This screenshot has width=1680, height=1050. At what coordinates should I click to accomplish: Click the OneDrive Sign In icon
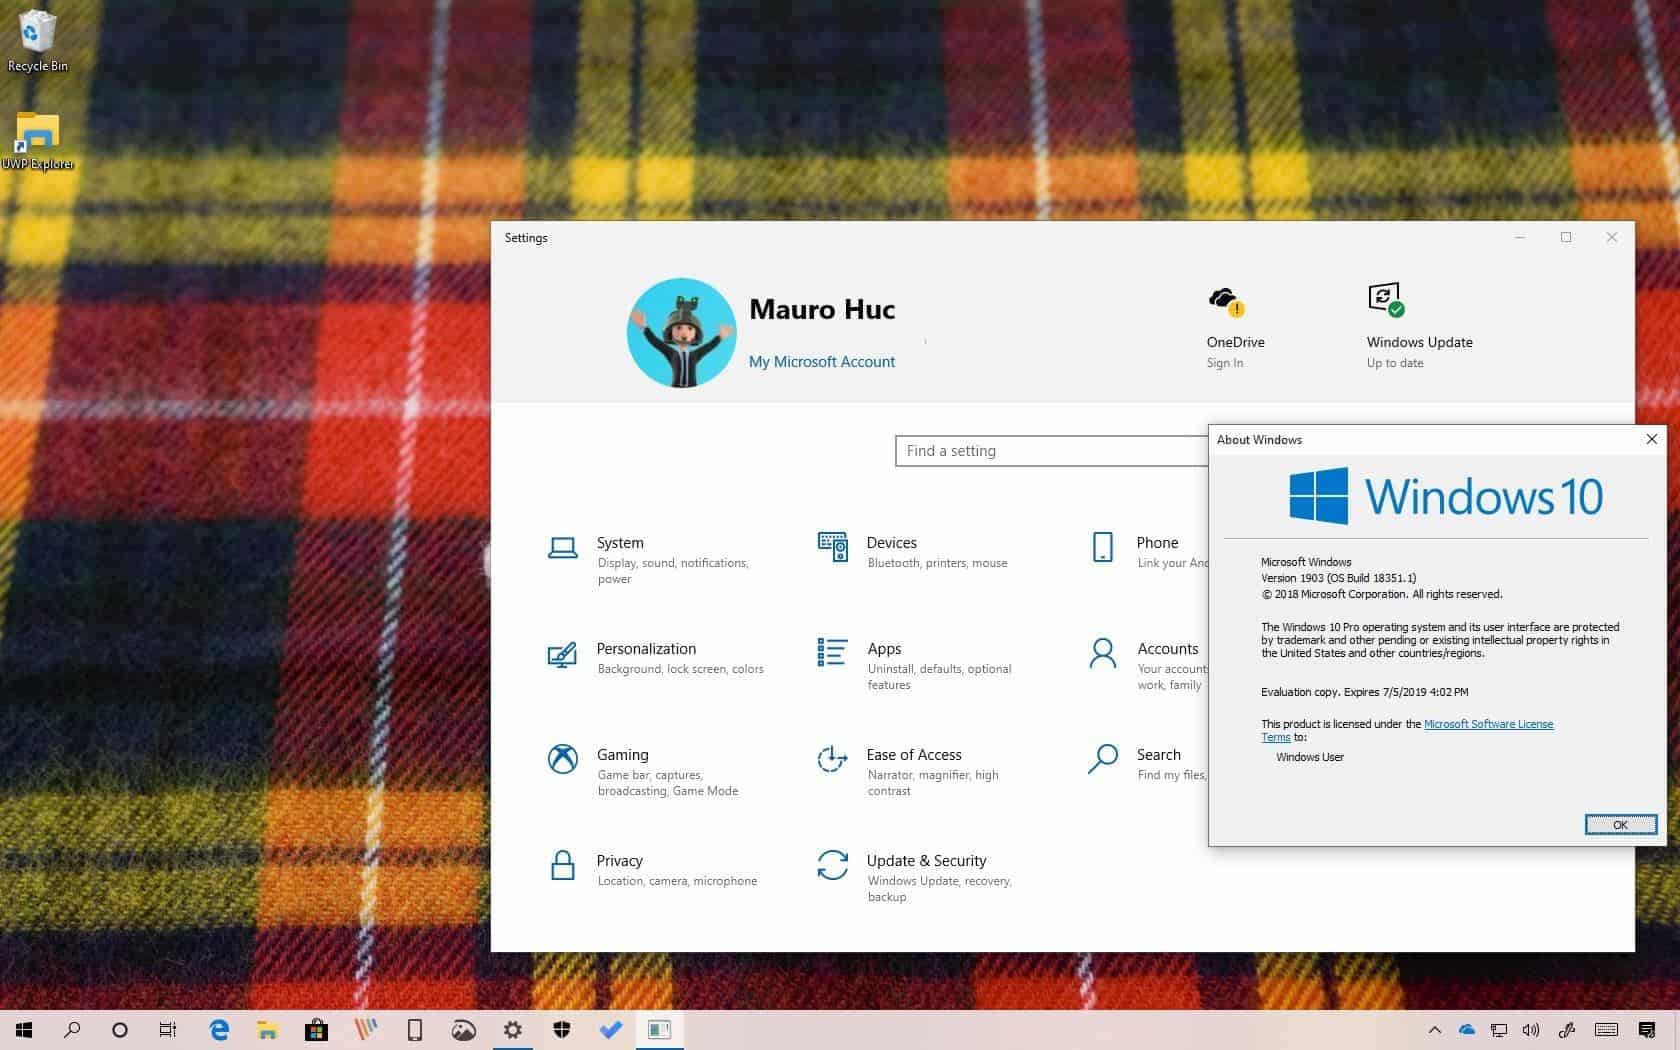pos(1225,300)
